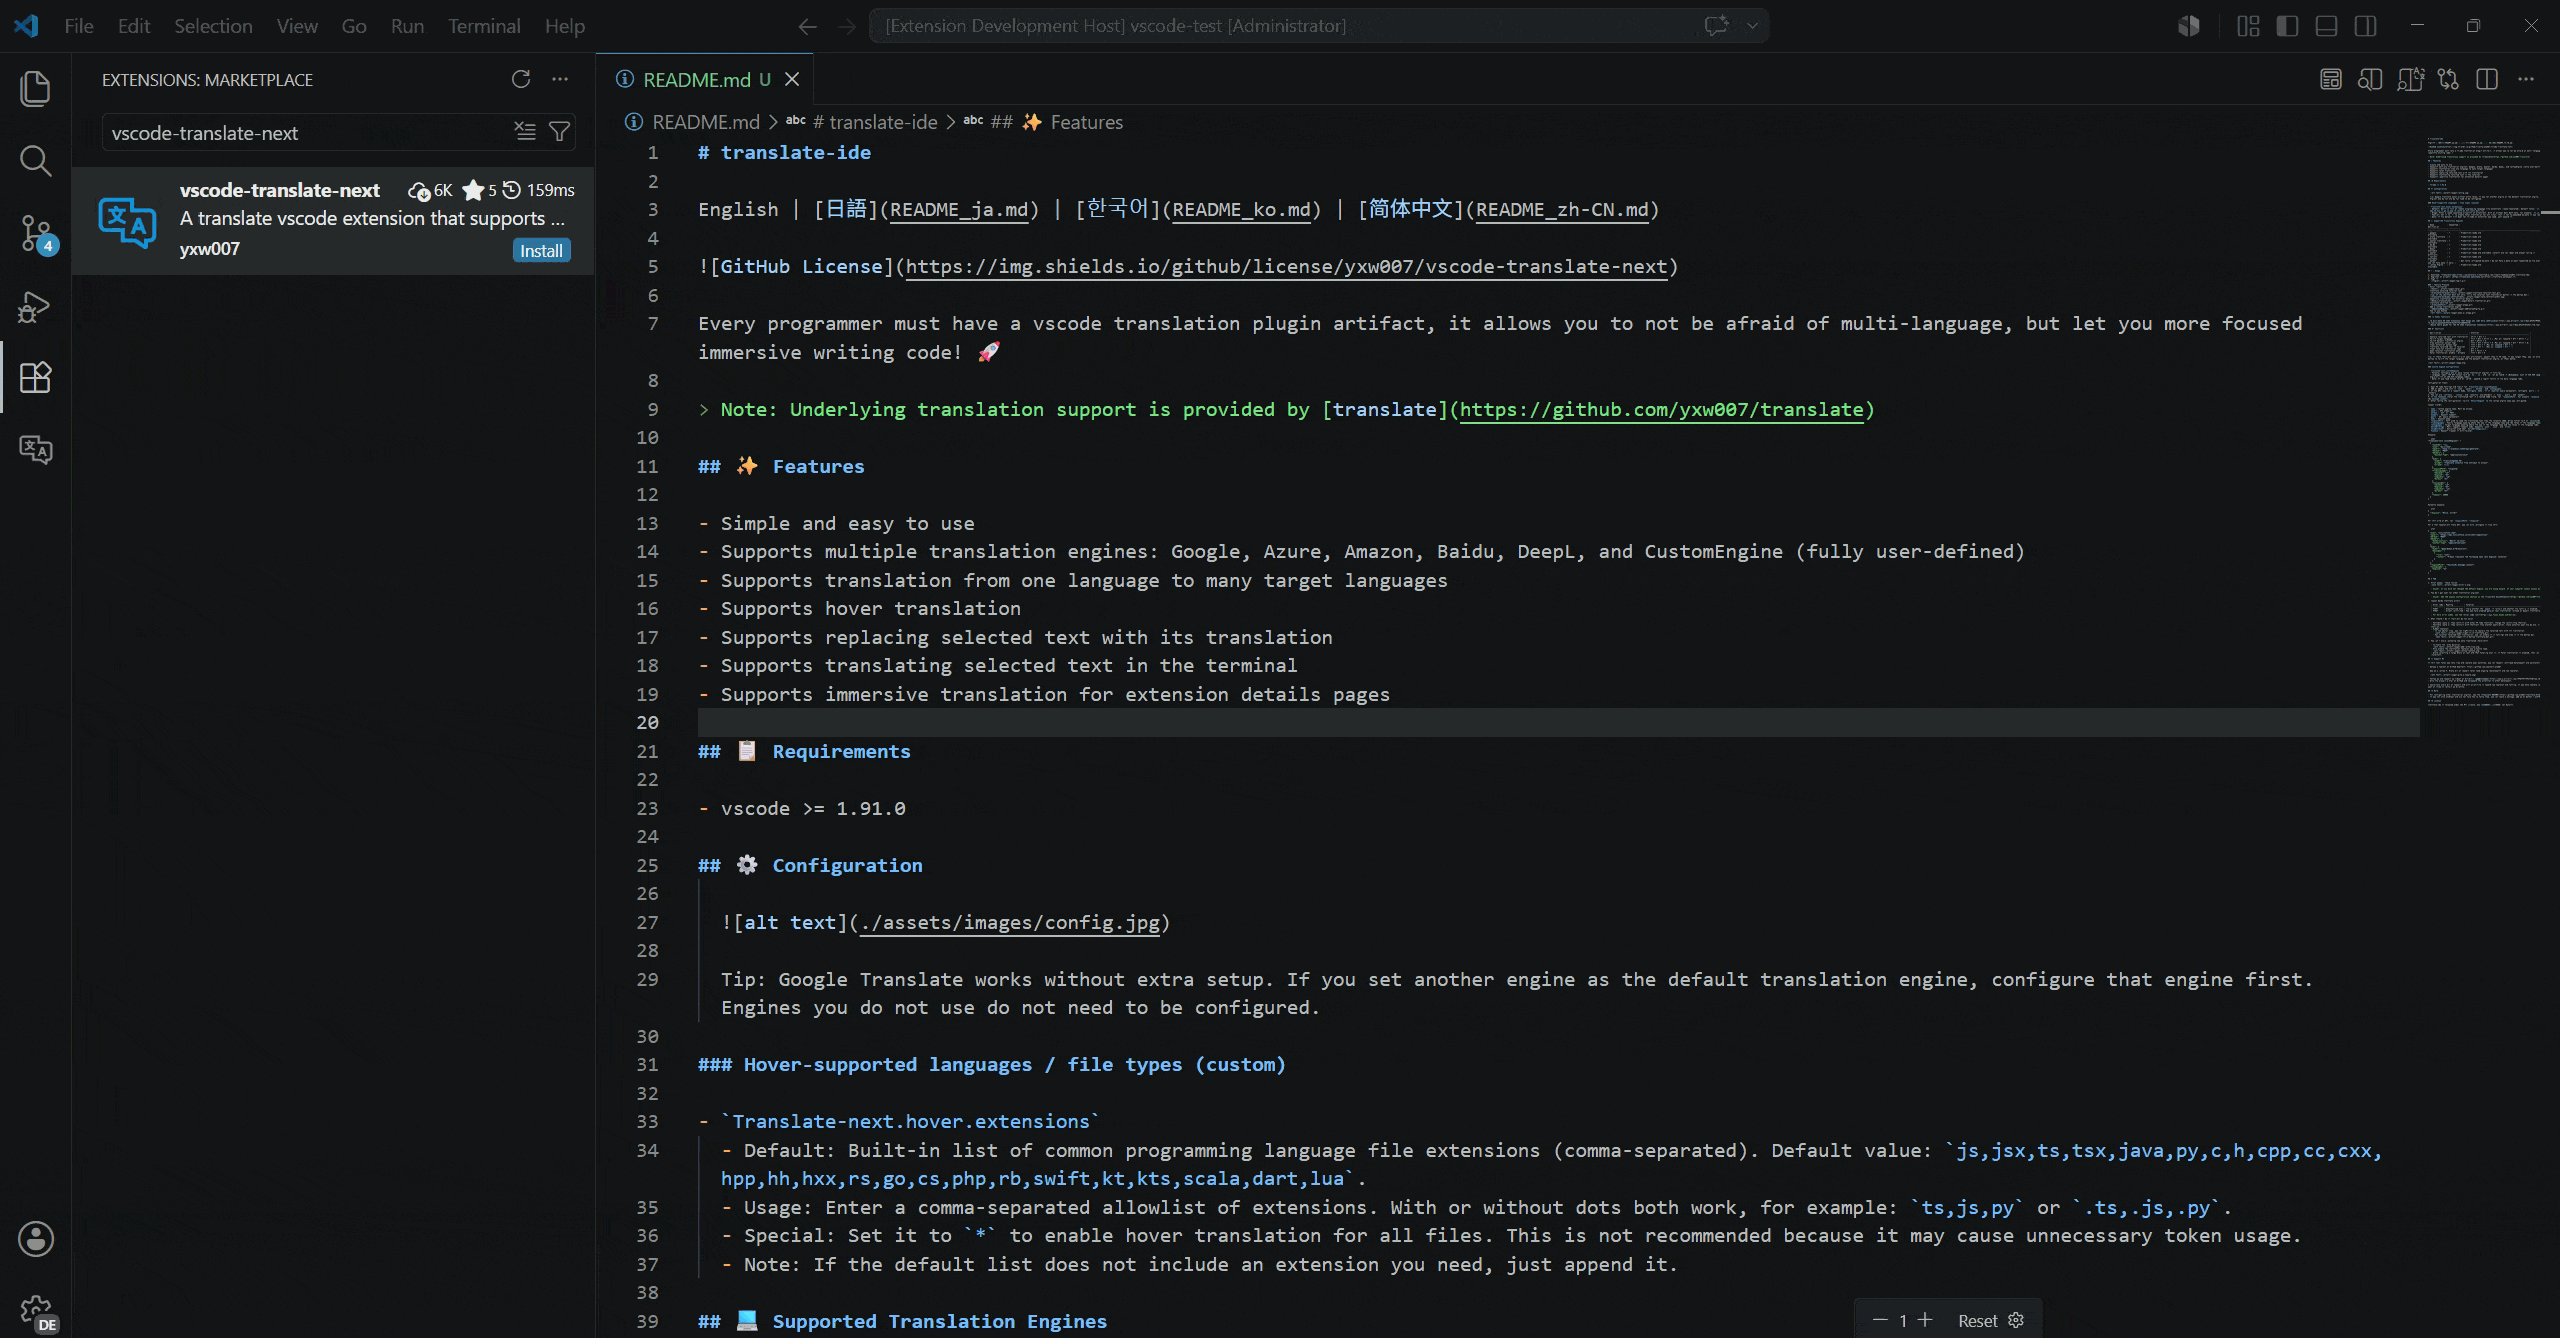The width and height of the screenshot is (2560, 1338).
Task: Open the Help menu
Action: click(565, 26)
